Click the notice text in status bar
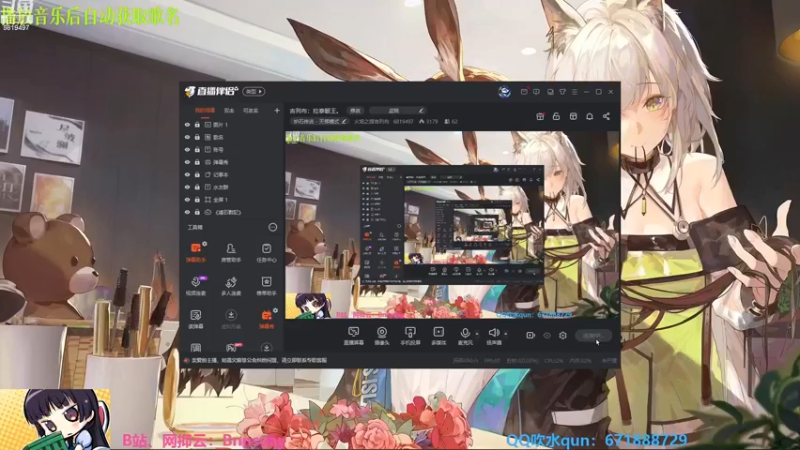Screen dimensions: 800x450 (x=259, y=360)
